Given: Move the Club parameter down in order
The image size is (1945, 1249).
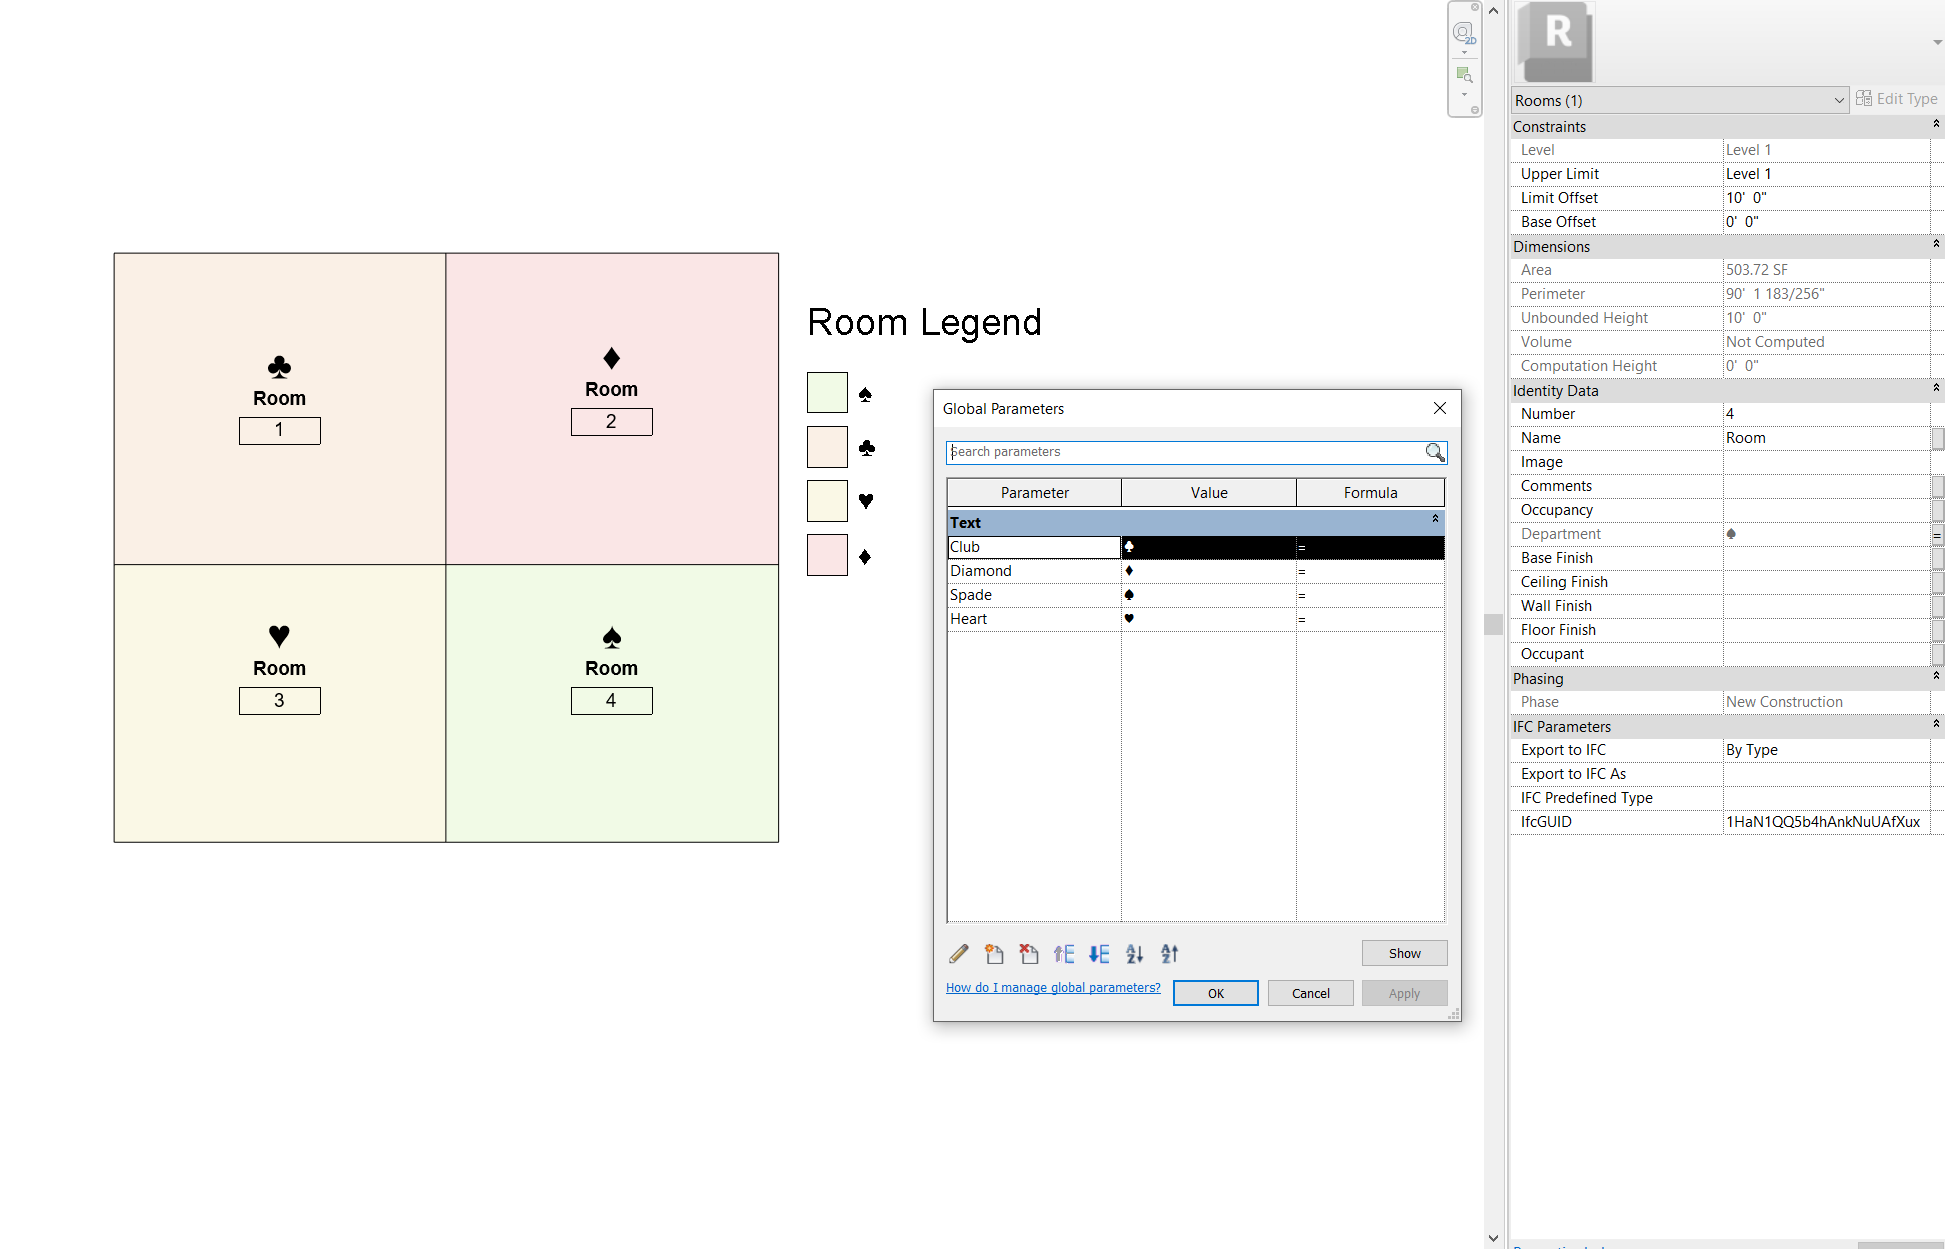Looking at the screenshot, I should coord(1098,954).
